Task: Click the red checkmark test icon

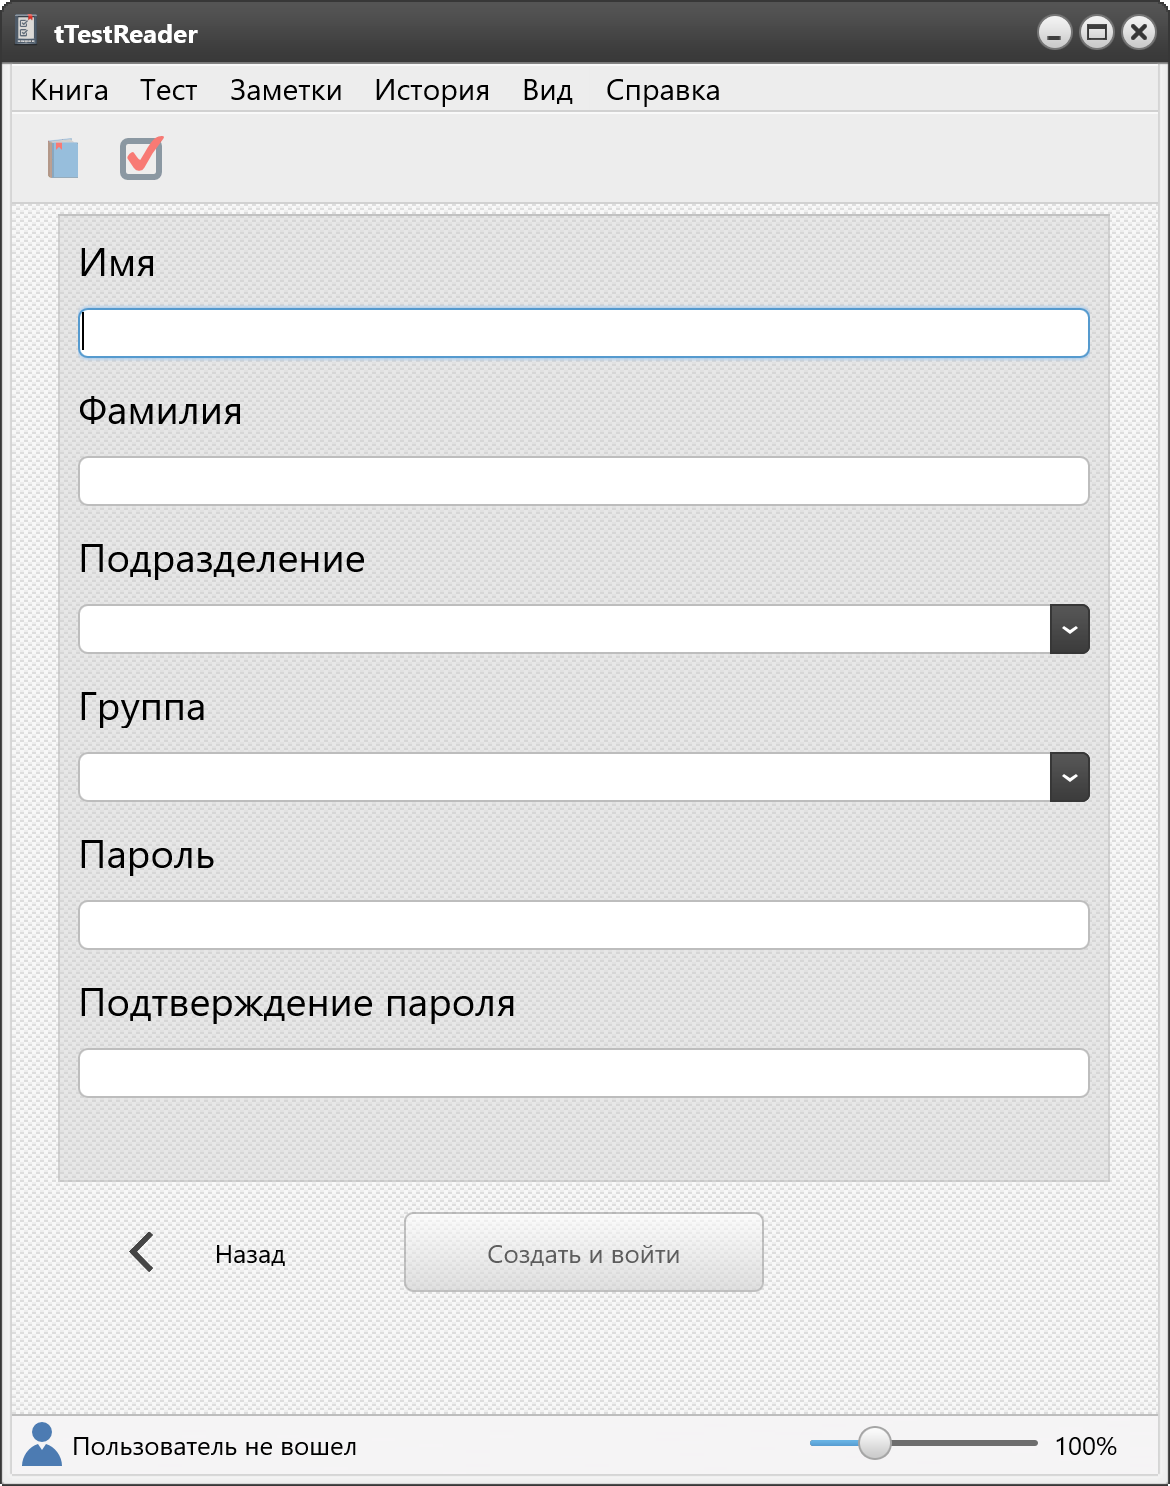Action: tap(141, 158)
